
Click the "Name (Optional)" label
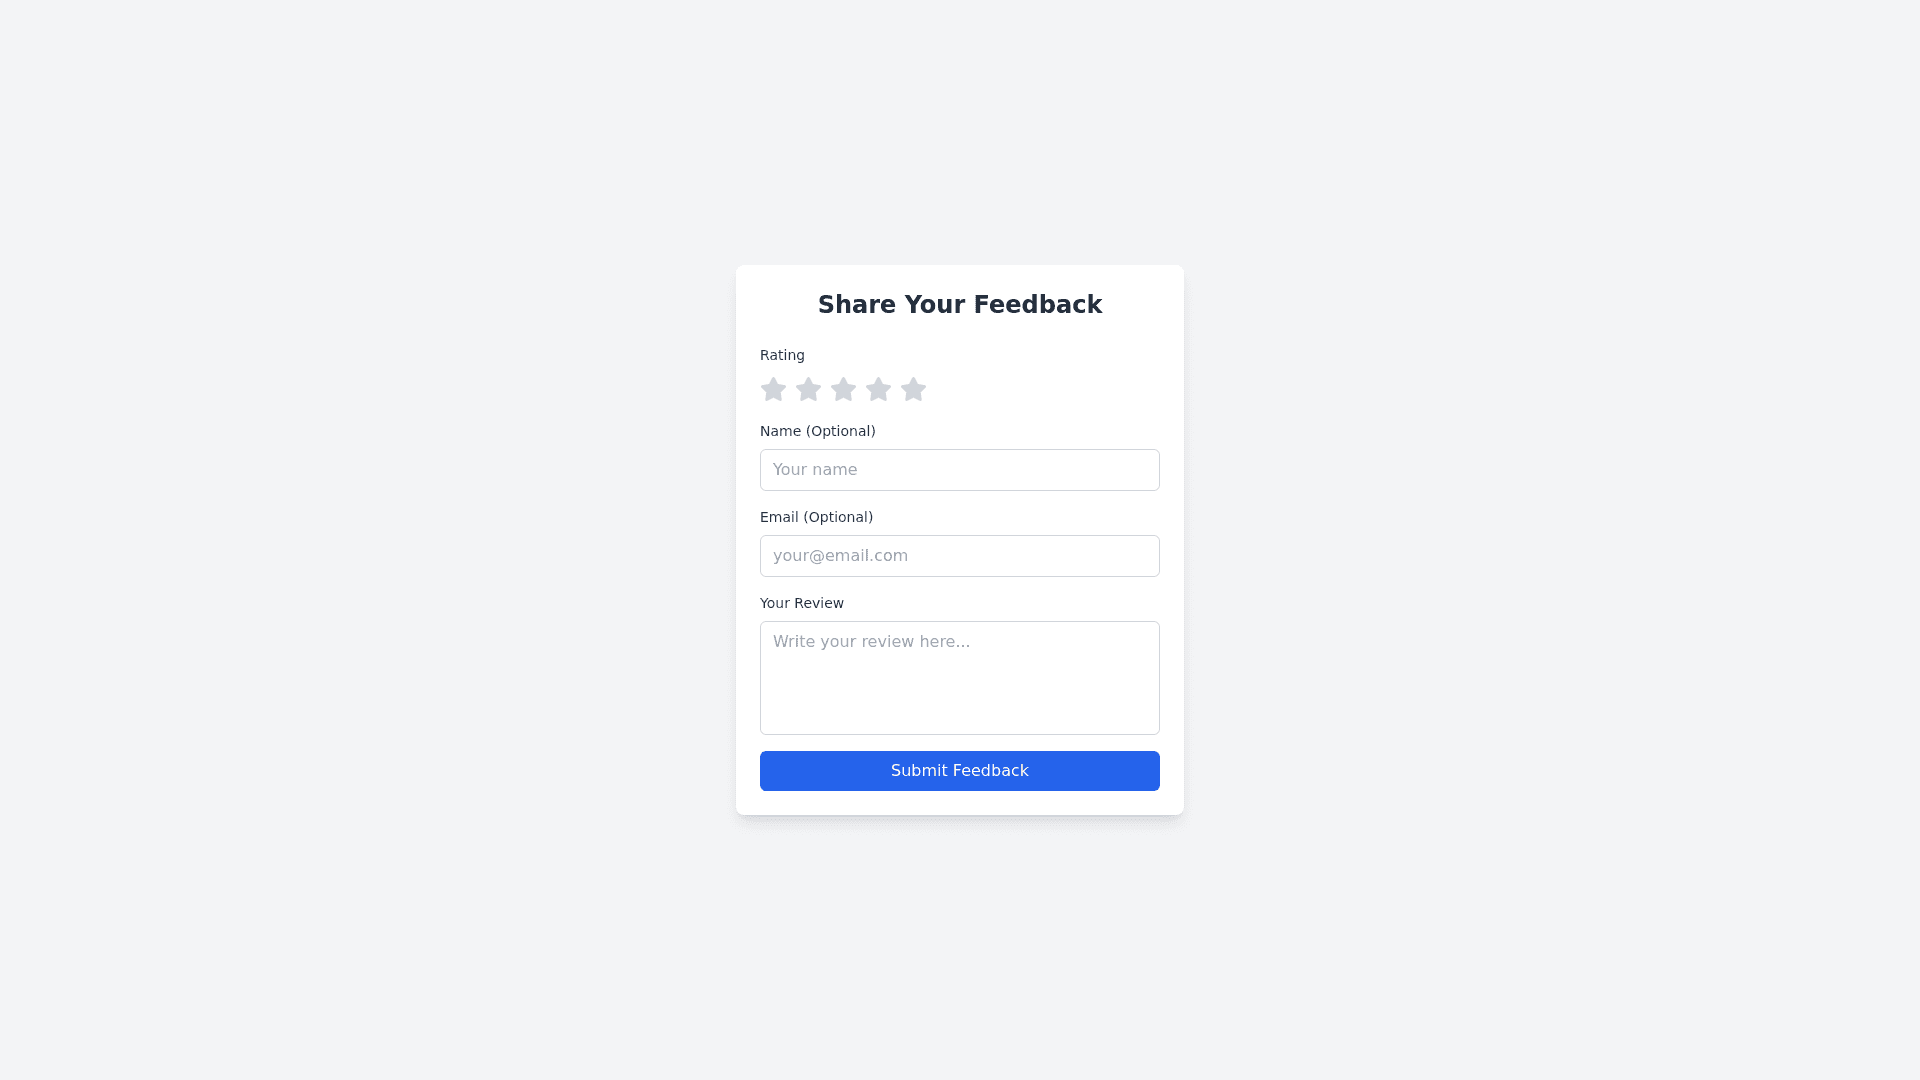click(817, 431)
